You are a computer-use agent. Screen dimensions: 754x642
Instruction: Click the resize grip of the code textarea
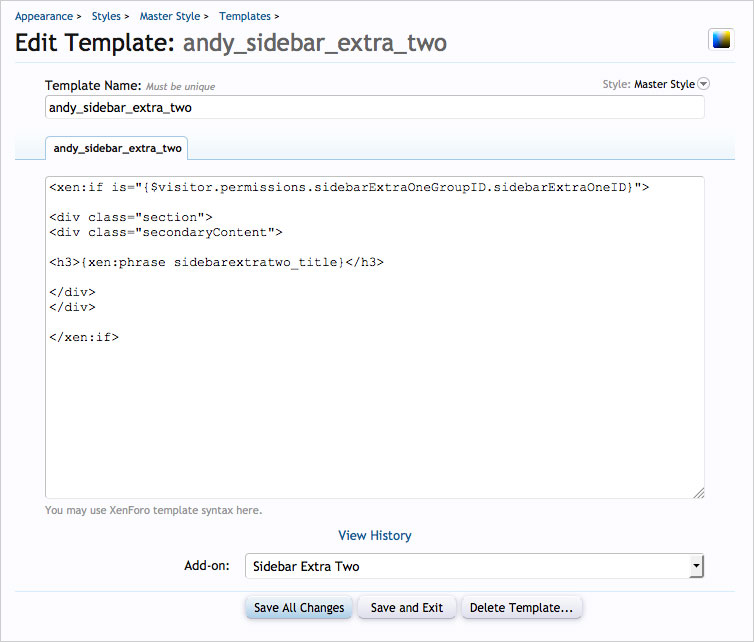pos(698,492)
